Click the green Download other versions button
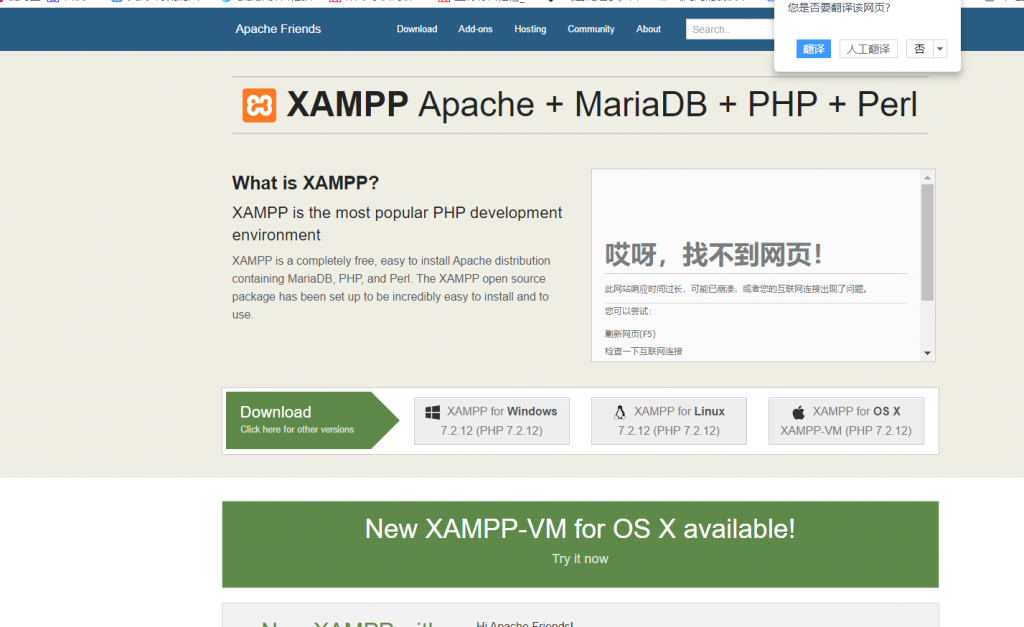 312,421
